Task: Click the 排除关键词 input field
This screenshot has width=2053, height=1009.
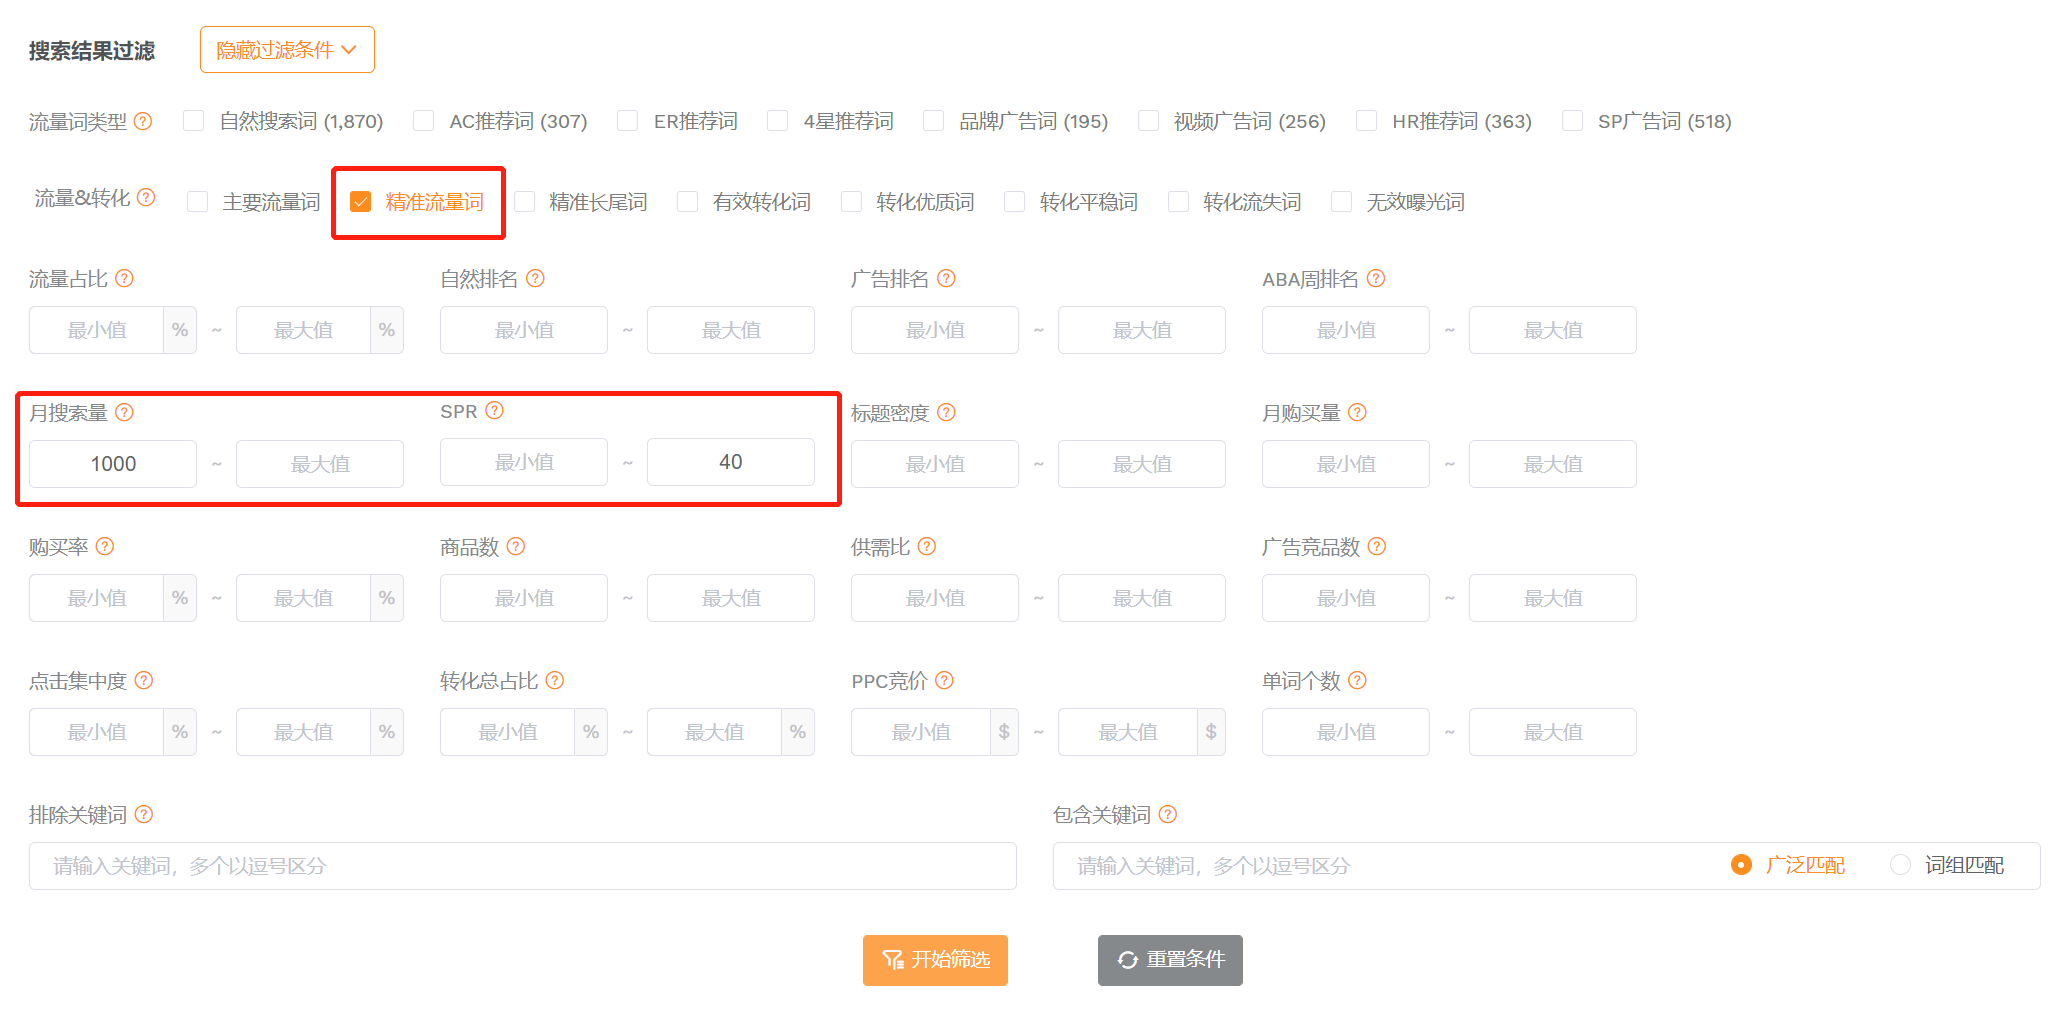Action: tap(522, 866)
